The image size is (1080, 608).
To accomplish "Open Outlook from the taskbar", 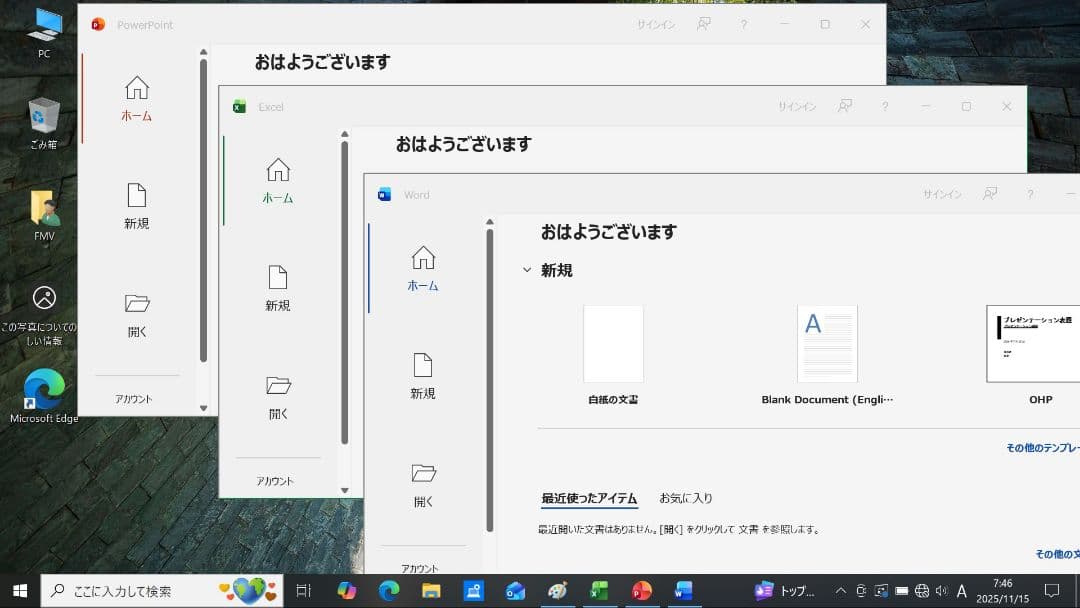I will [x=514, y=590].
